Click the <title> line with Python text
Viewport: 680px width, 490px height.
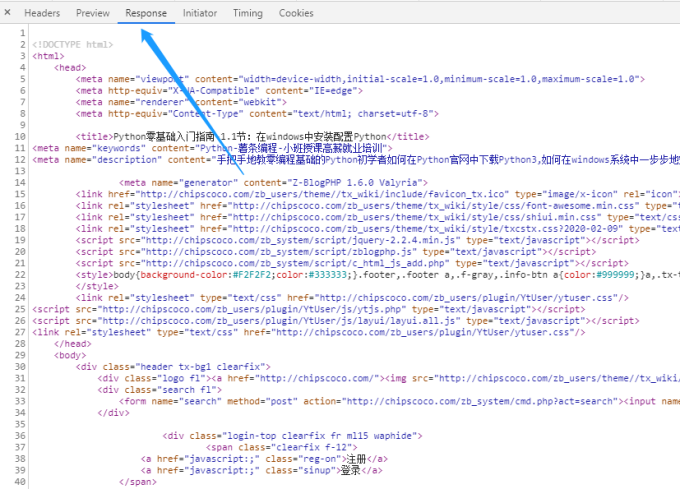point(252,137)
